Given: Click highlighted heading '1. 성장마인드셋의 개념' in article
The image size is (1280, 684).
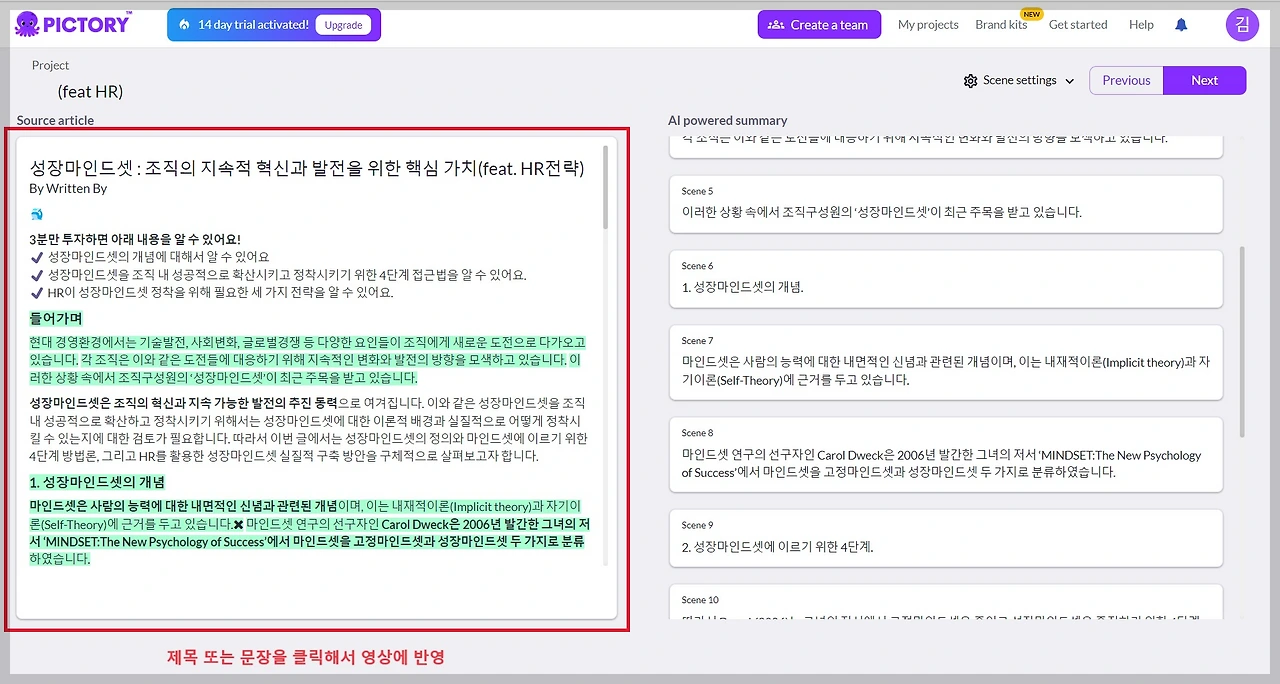Looking at the screenshot, I should [x=97, y=482].
